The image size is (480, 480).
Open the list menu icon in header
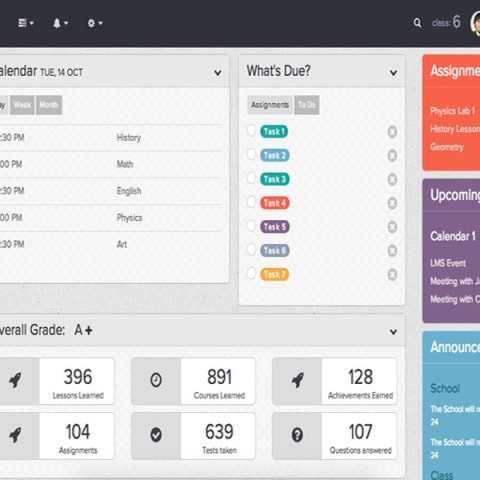coord(26,23)
